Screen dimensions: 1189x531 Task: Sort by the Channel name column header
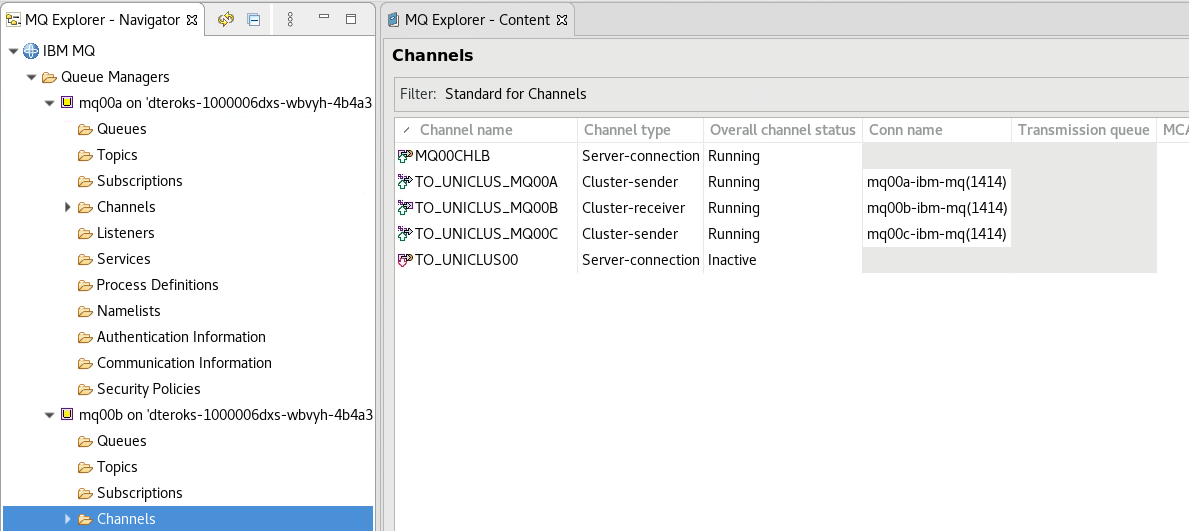(x=466, y=130)
